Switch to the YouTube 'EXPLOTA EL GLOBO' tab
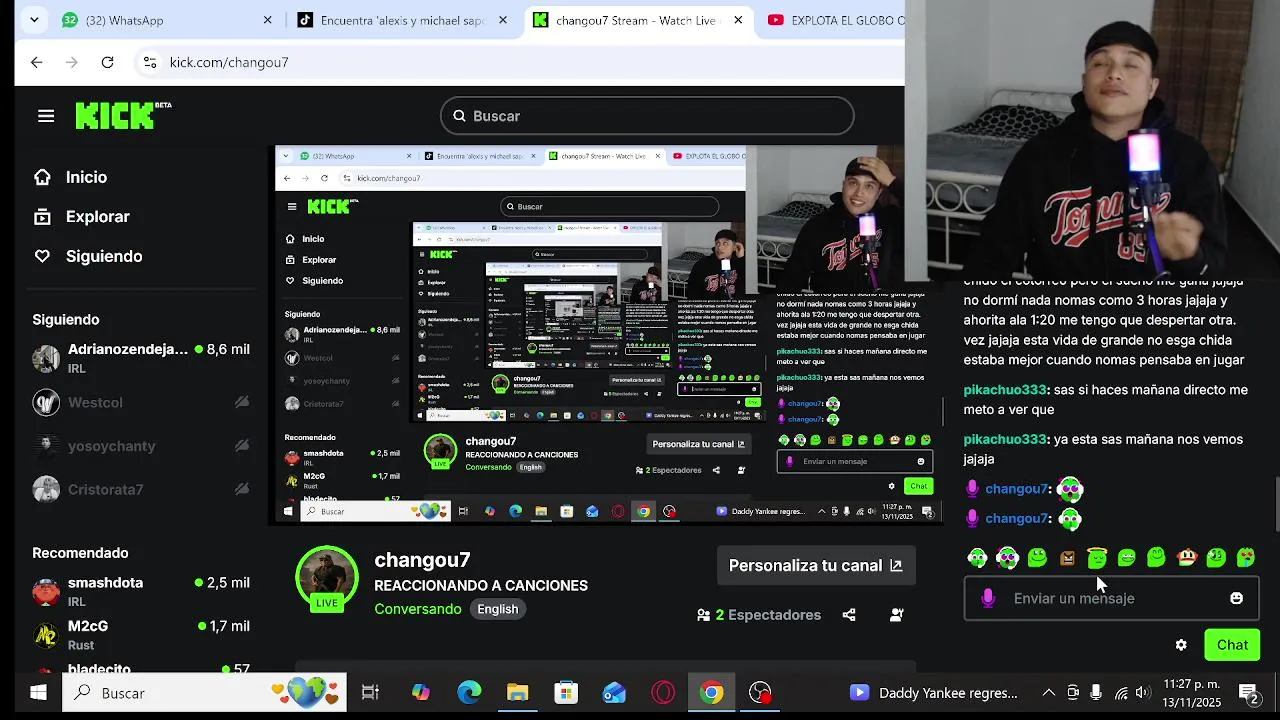Screen dimensions: 1280x720 pyautogui.click(x=835, y=20)
